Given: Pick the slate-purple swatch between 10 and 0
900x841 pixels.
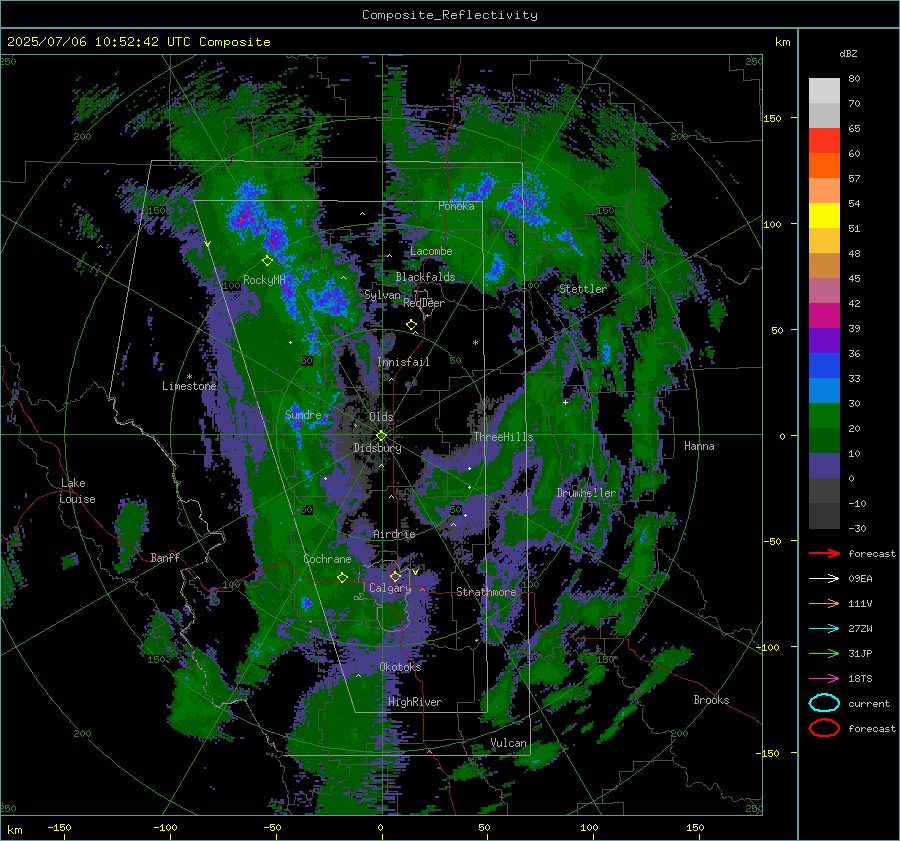Looking at the screenshot, I should [824, 466].
